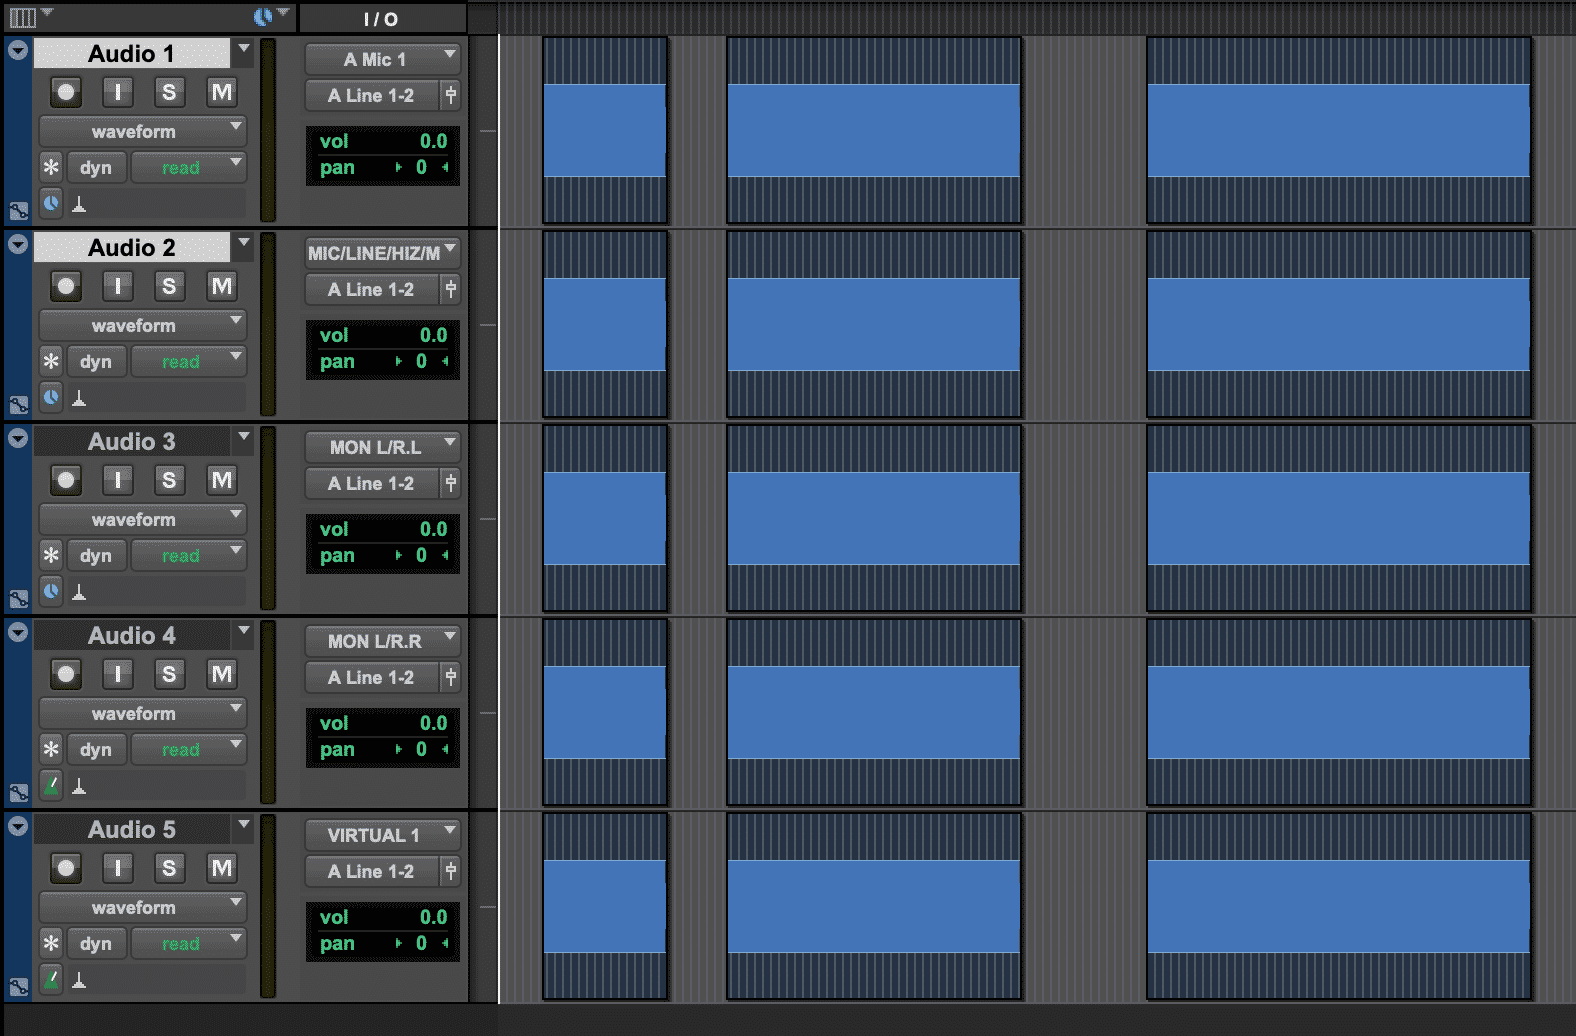The height and width of the screenshot is (1036, 1576).
Task: Click the dyn button on Audio 5
Action: (x=96, y=944)
